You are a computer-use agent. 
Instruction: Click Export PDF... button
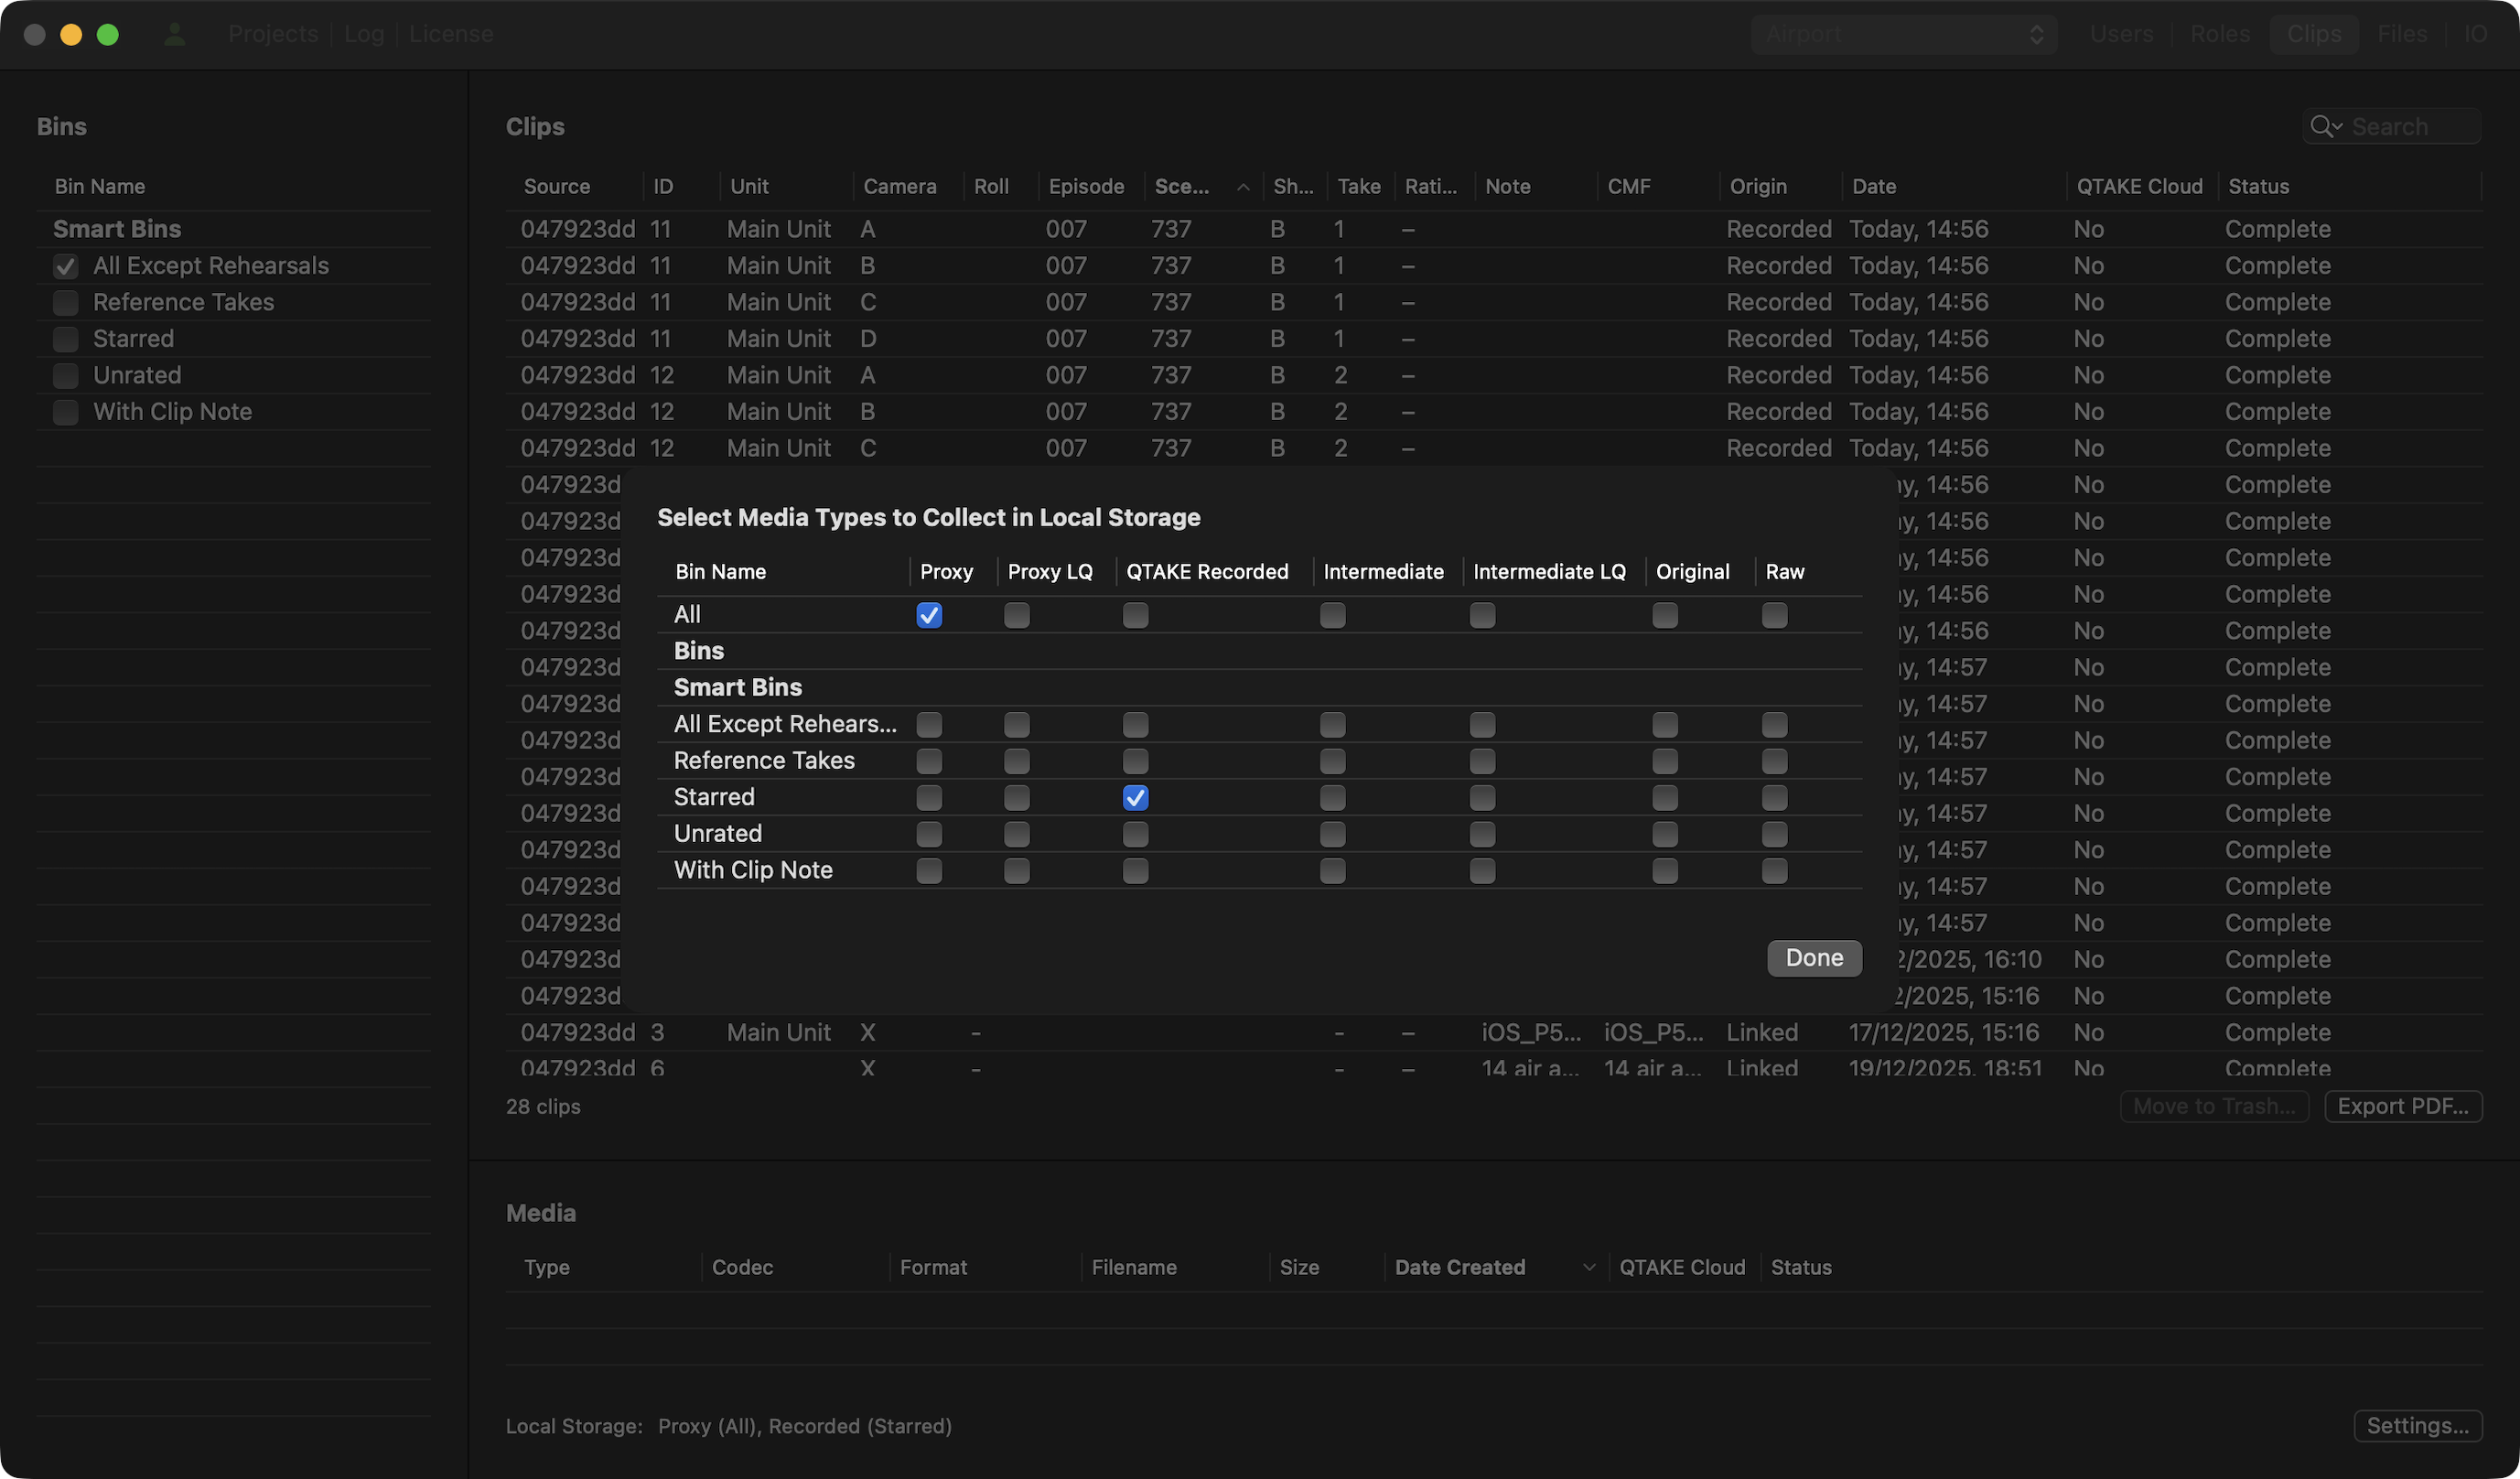[x=2403, y=1106]
